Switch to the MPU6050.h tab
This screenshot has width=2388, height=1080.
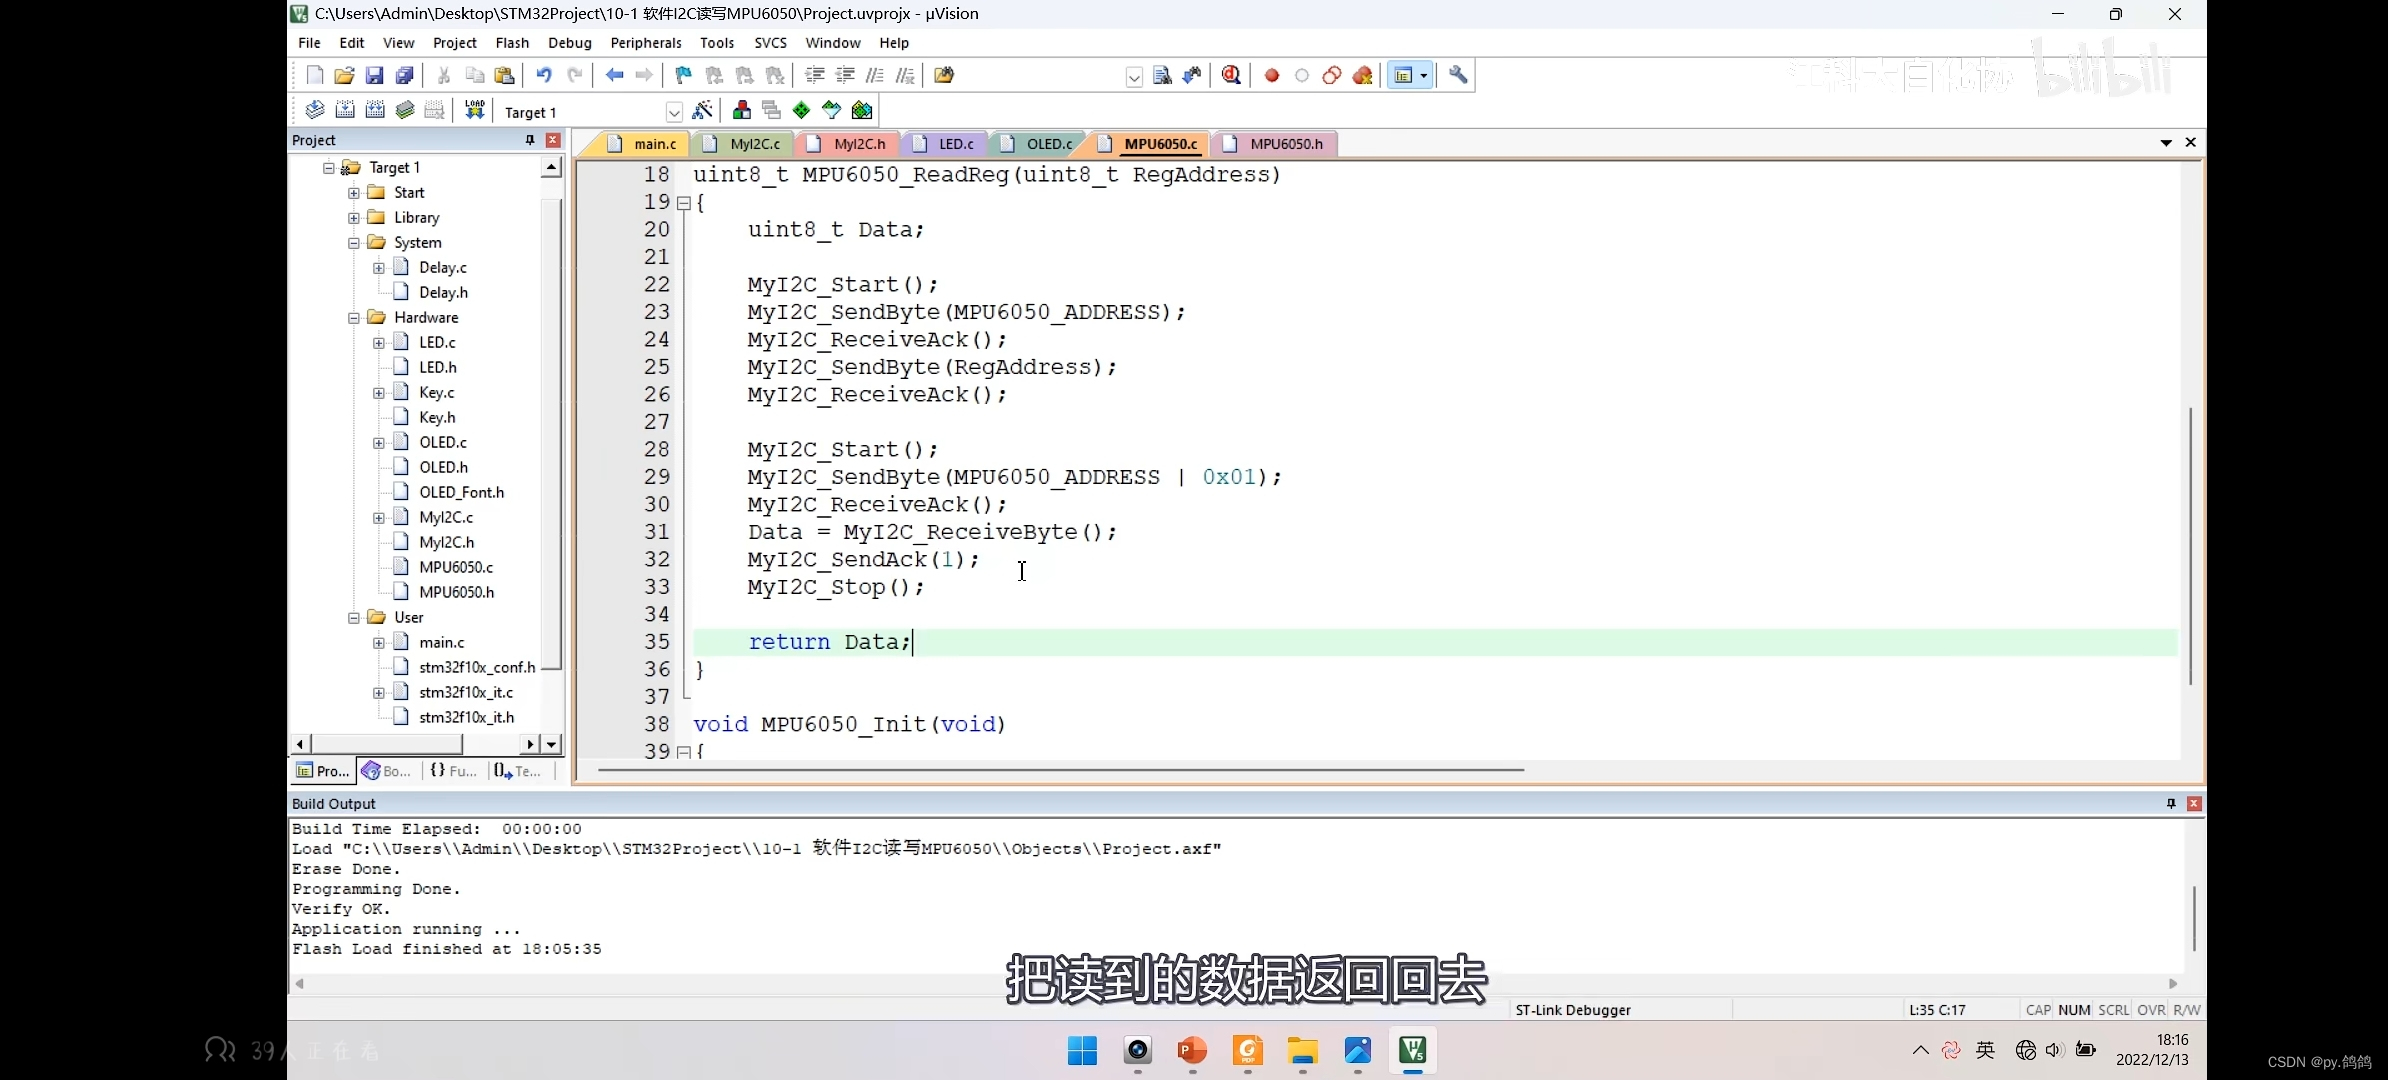(1274, 144)
